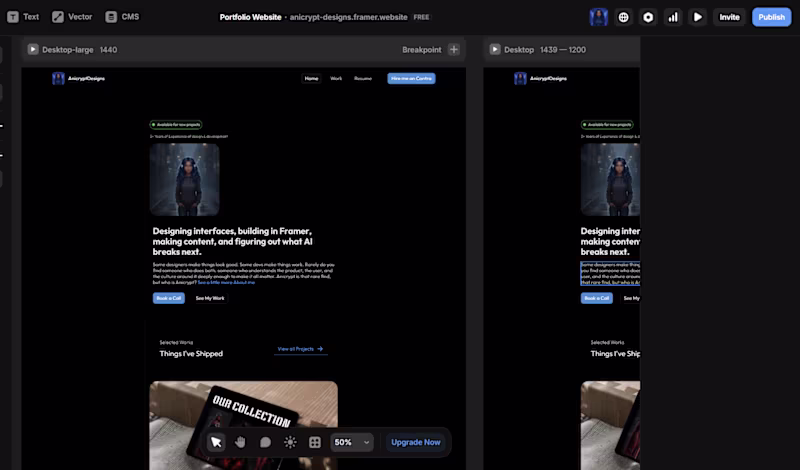Open the site settings circle icon

click(x=648, y=17)
